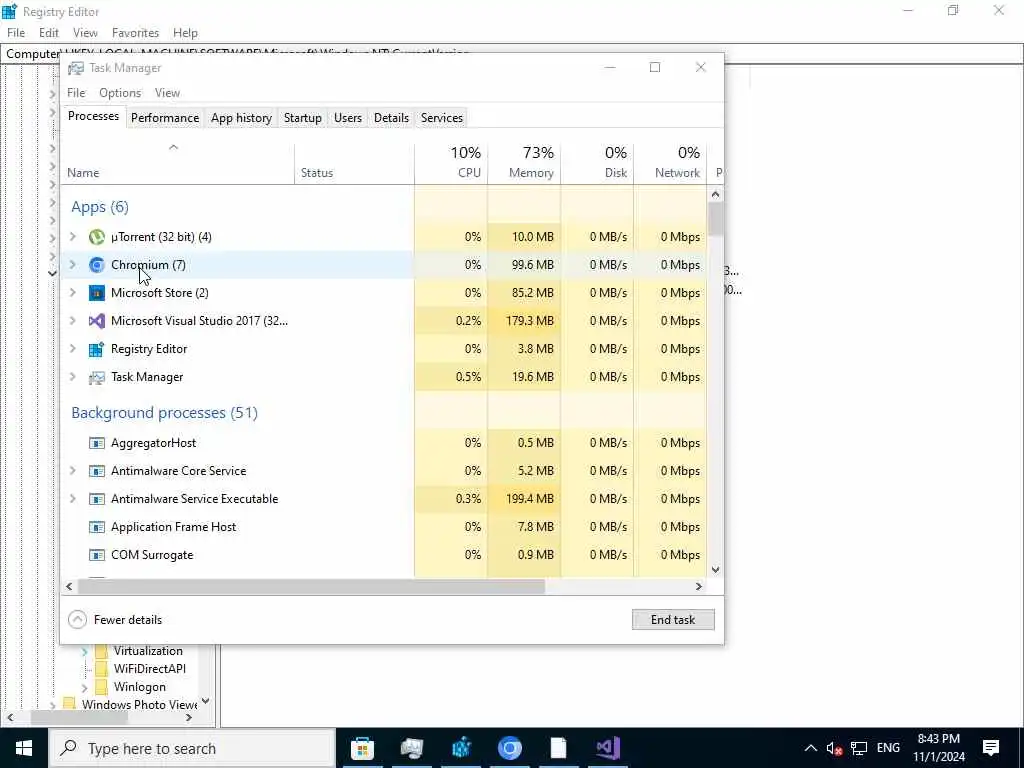Open the Windows Start menu
The image size is (1024, 768).
[x=24, y=748]
